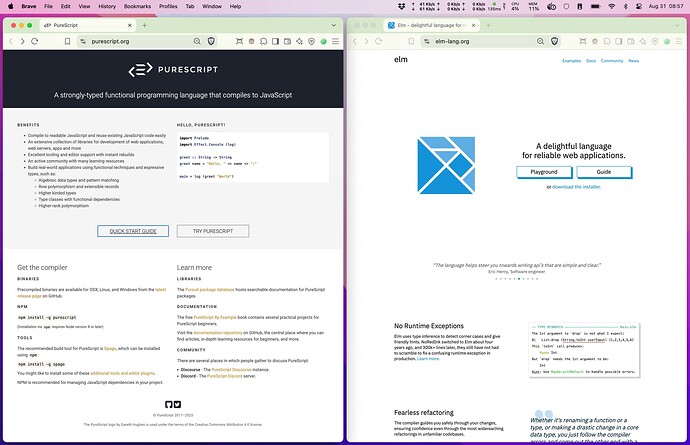Open Brave Shields for purescript.org

click(211, 41)
